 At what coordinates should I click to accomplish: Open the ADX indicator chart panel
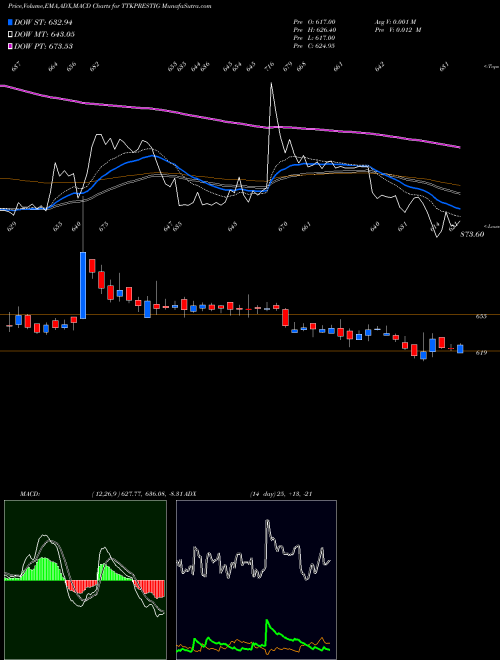coord(256,580)
